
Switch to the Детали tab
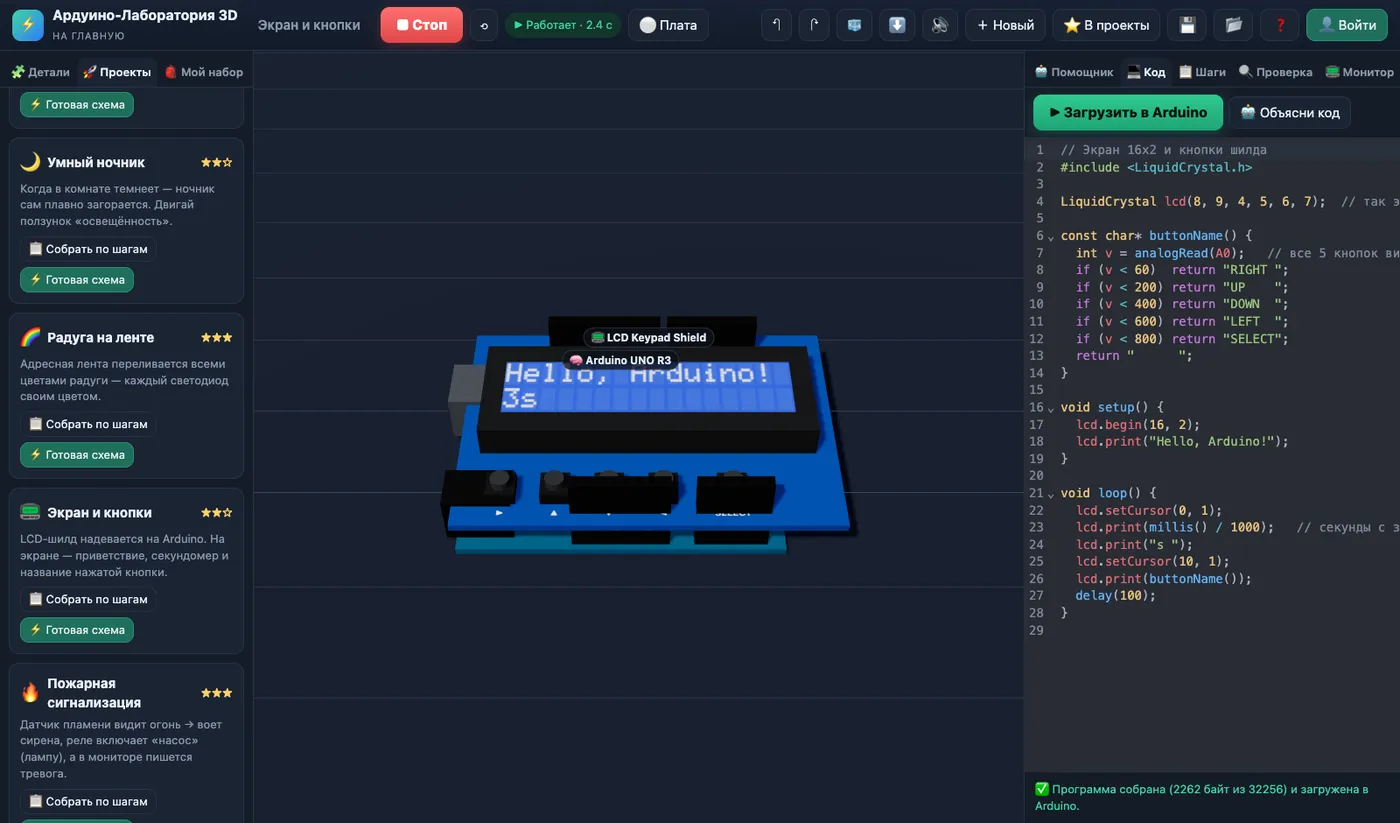(x=40, y=72)
